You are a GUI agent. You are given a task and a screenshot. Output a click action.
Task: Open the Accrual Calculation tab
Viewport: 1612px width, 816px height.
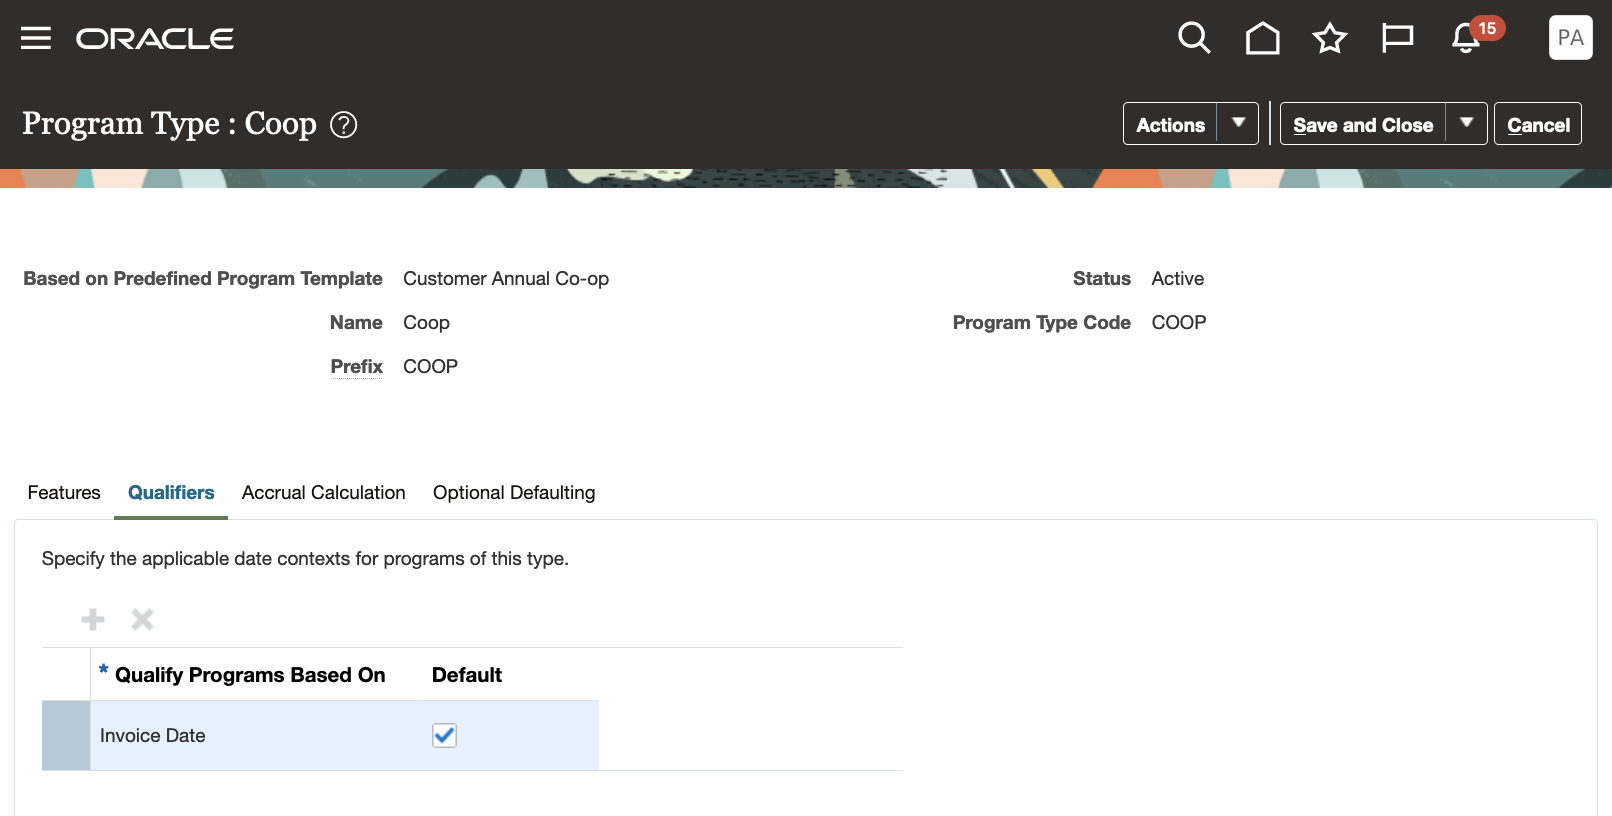point(323,493)
